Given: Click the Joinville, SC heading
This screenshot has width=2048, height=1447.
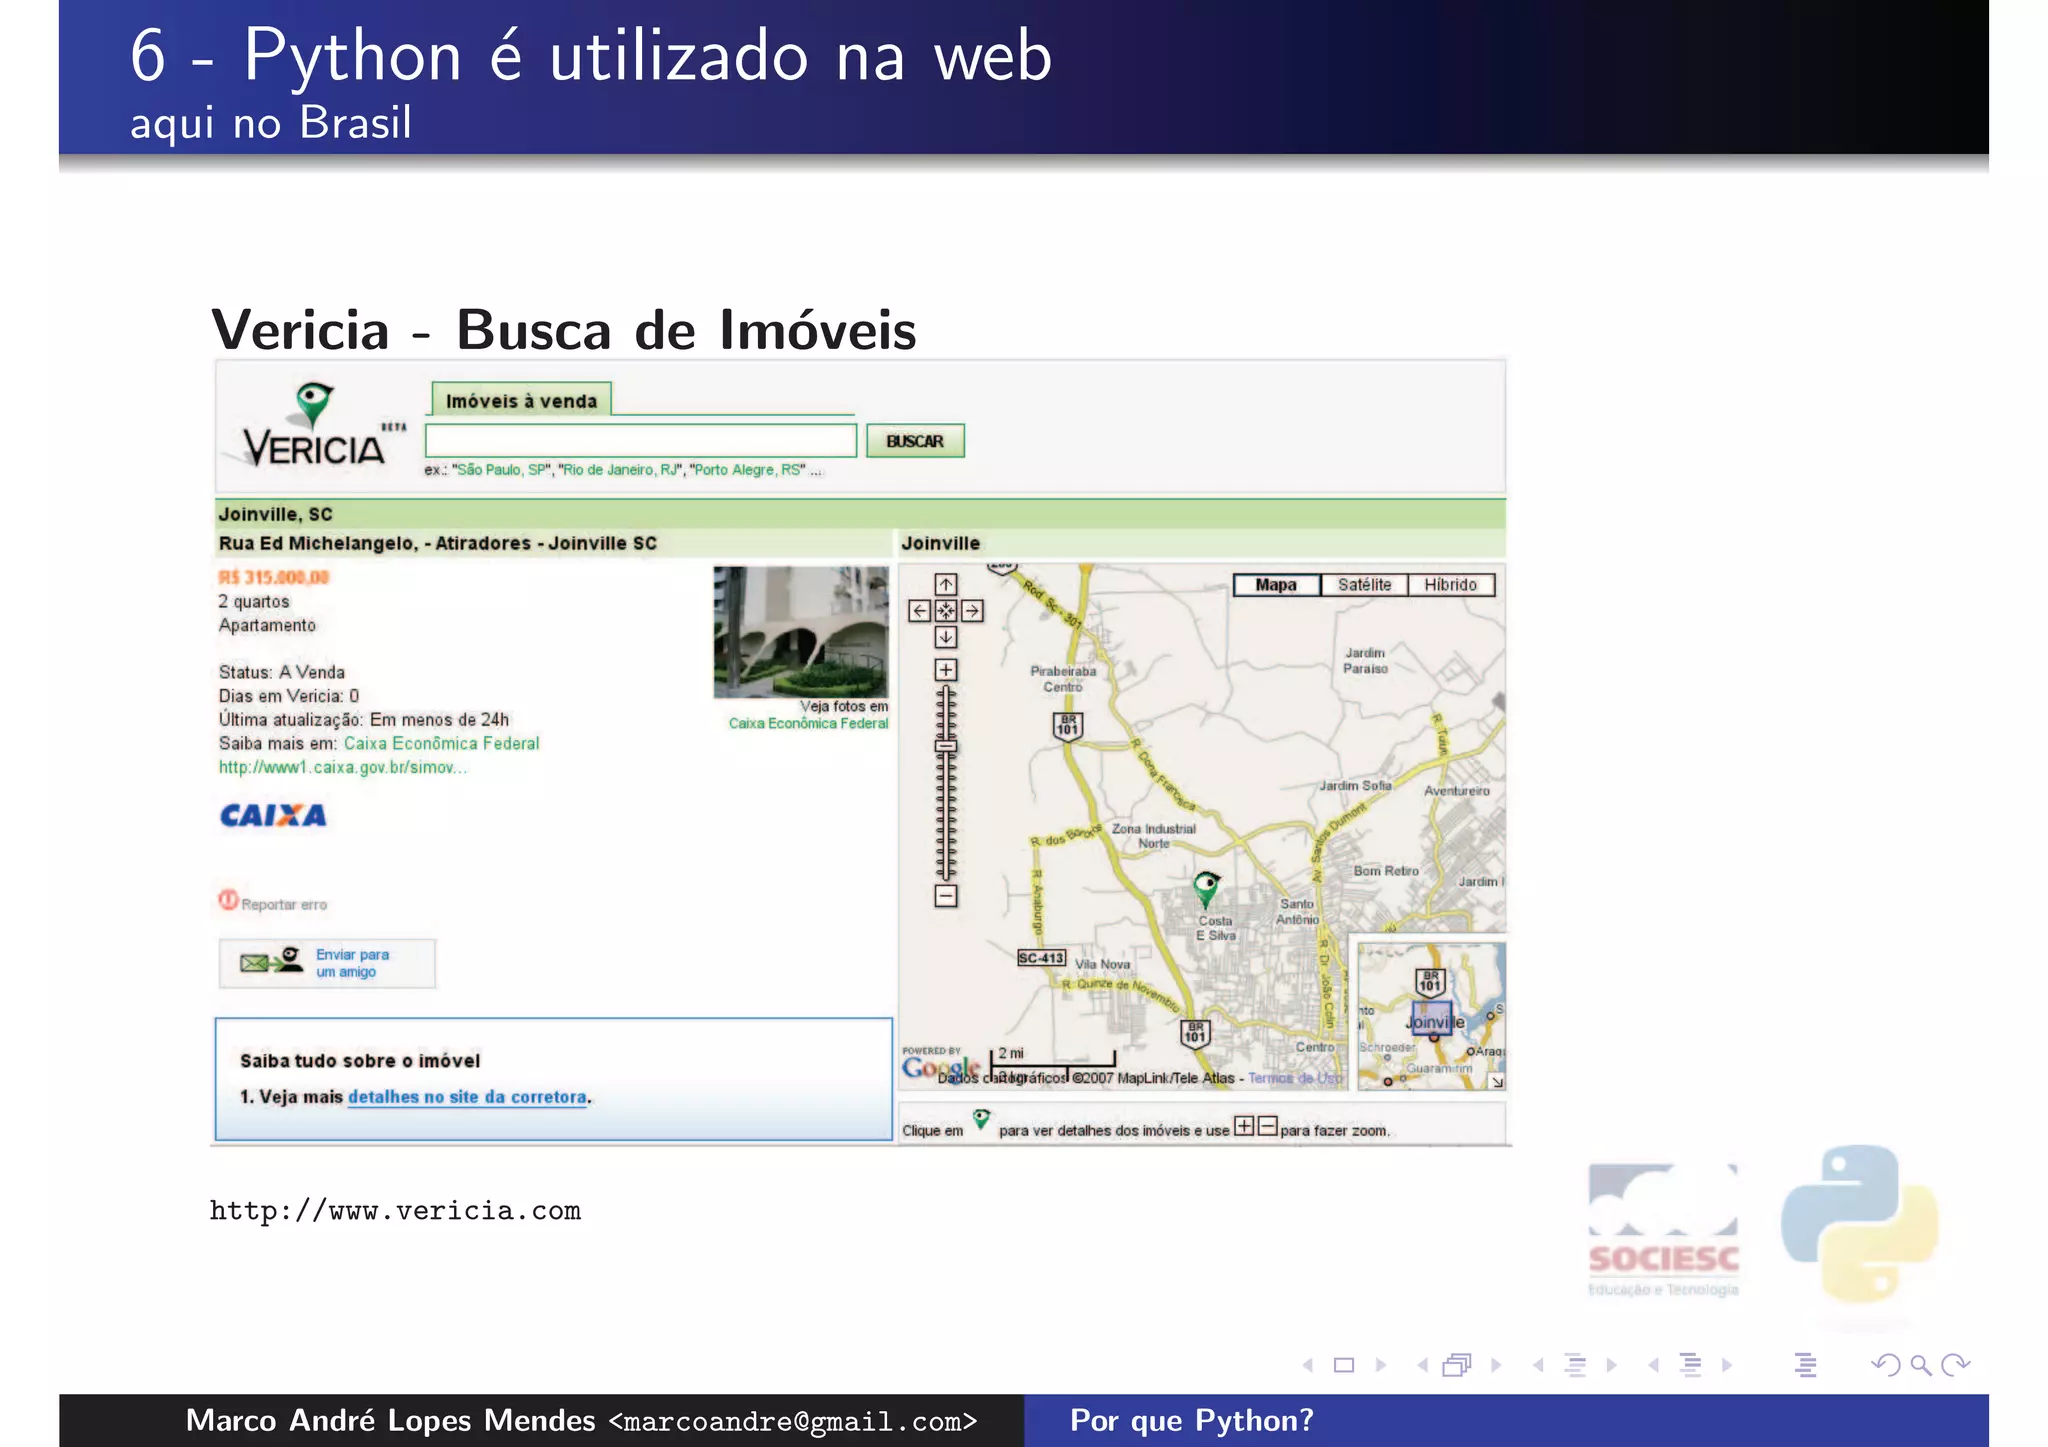Looking at the screenshot, I should [276, 514].
